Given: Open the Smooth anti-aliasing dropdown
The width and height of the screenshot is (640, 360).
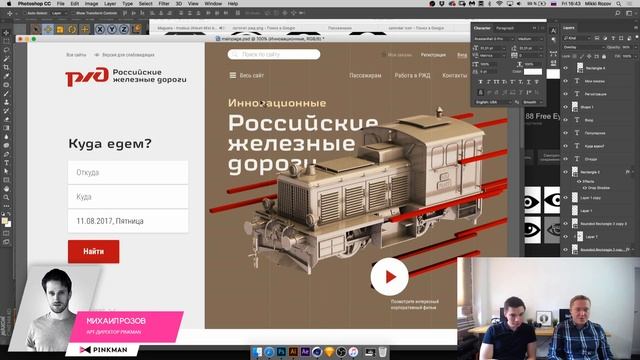Looking at the screenshot, I should click(x=533, y=102).
